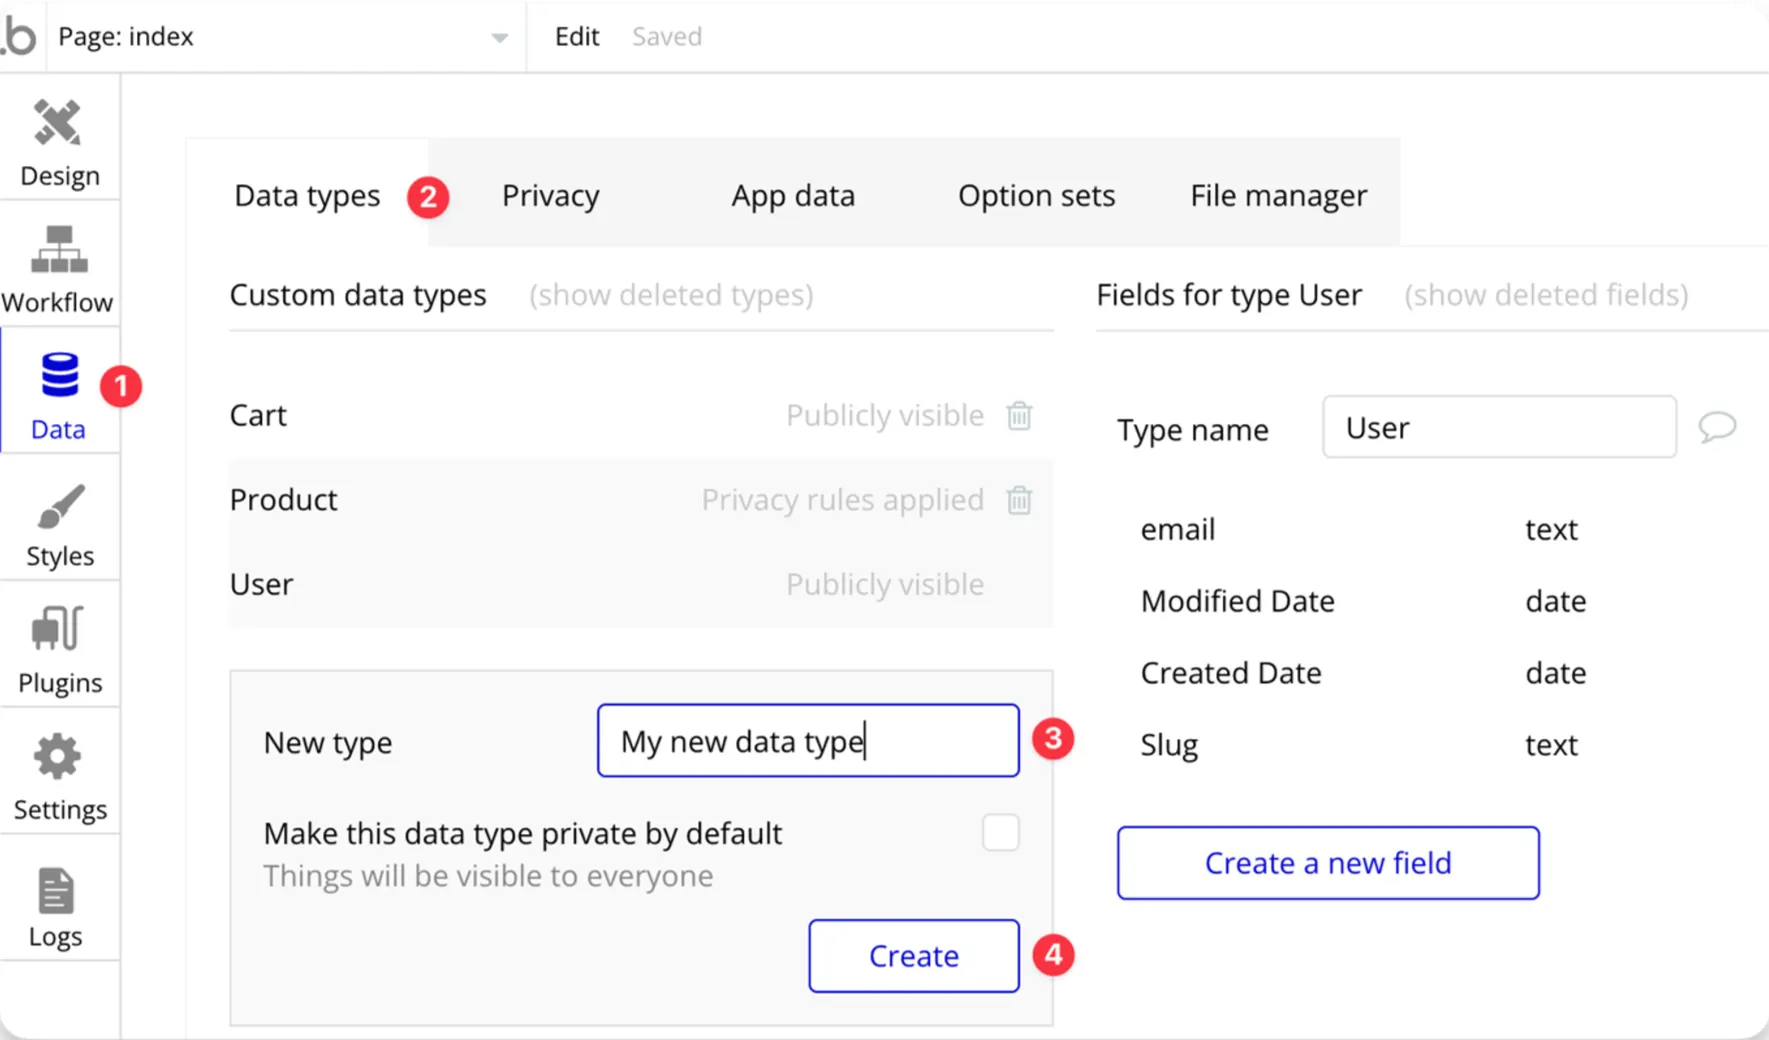The height and width of the screenshot is (1040, 1769).
Task: Click the New type text field
Action: (807, 741)
